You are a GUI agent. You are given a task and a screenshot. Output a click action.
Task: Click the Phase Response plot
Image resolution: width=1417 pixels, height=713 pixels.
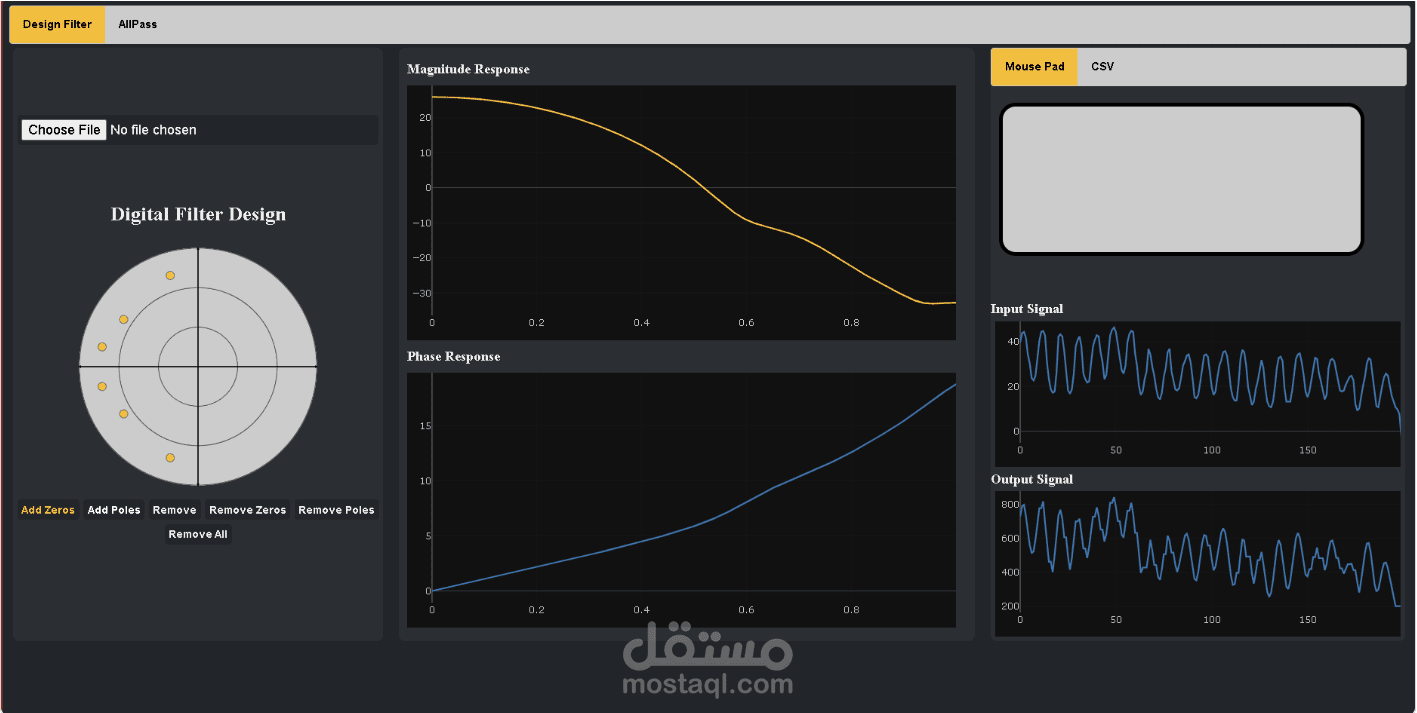[681, 500]
